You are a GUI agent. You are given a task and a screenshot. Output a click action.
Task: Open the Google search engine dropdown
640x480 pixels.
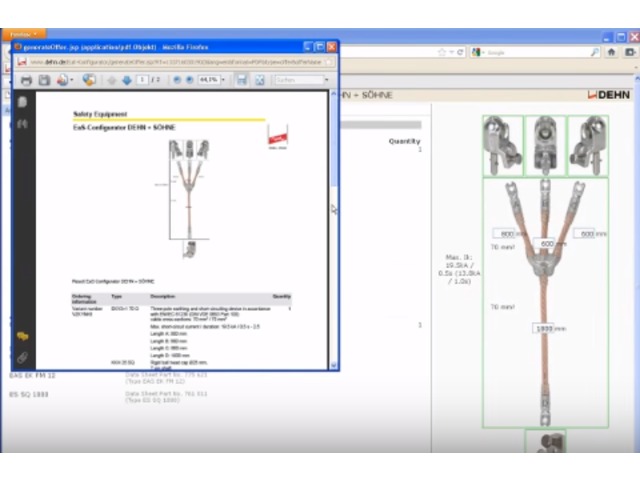478,52
